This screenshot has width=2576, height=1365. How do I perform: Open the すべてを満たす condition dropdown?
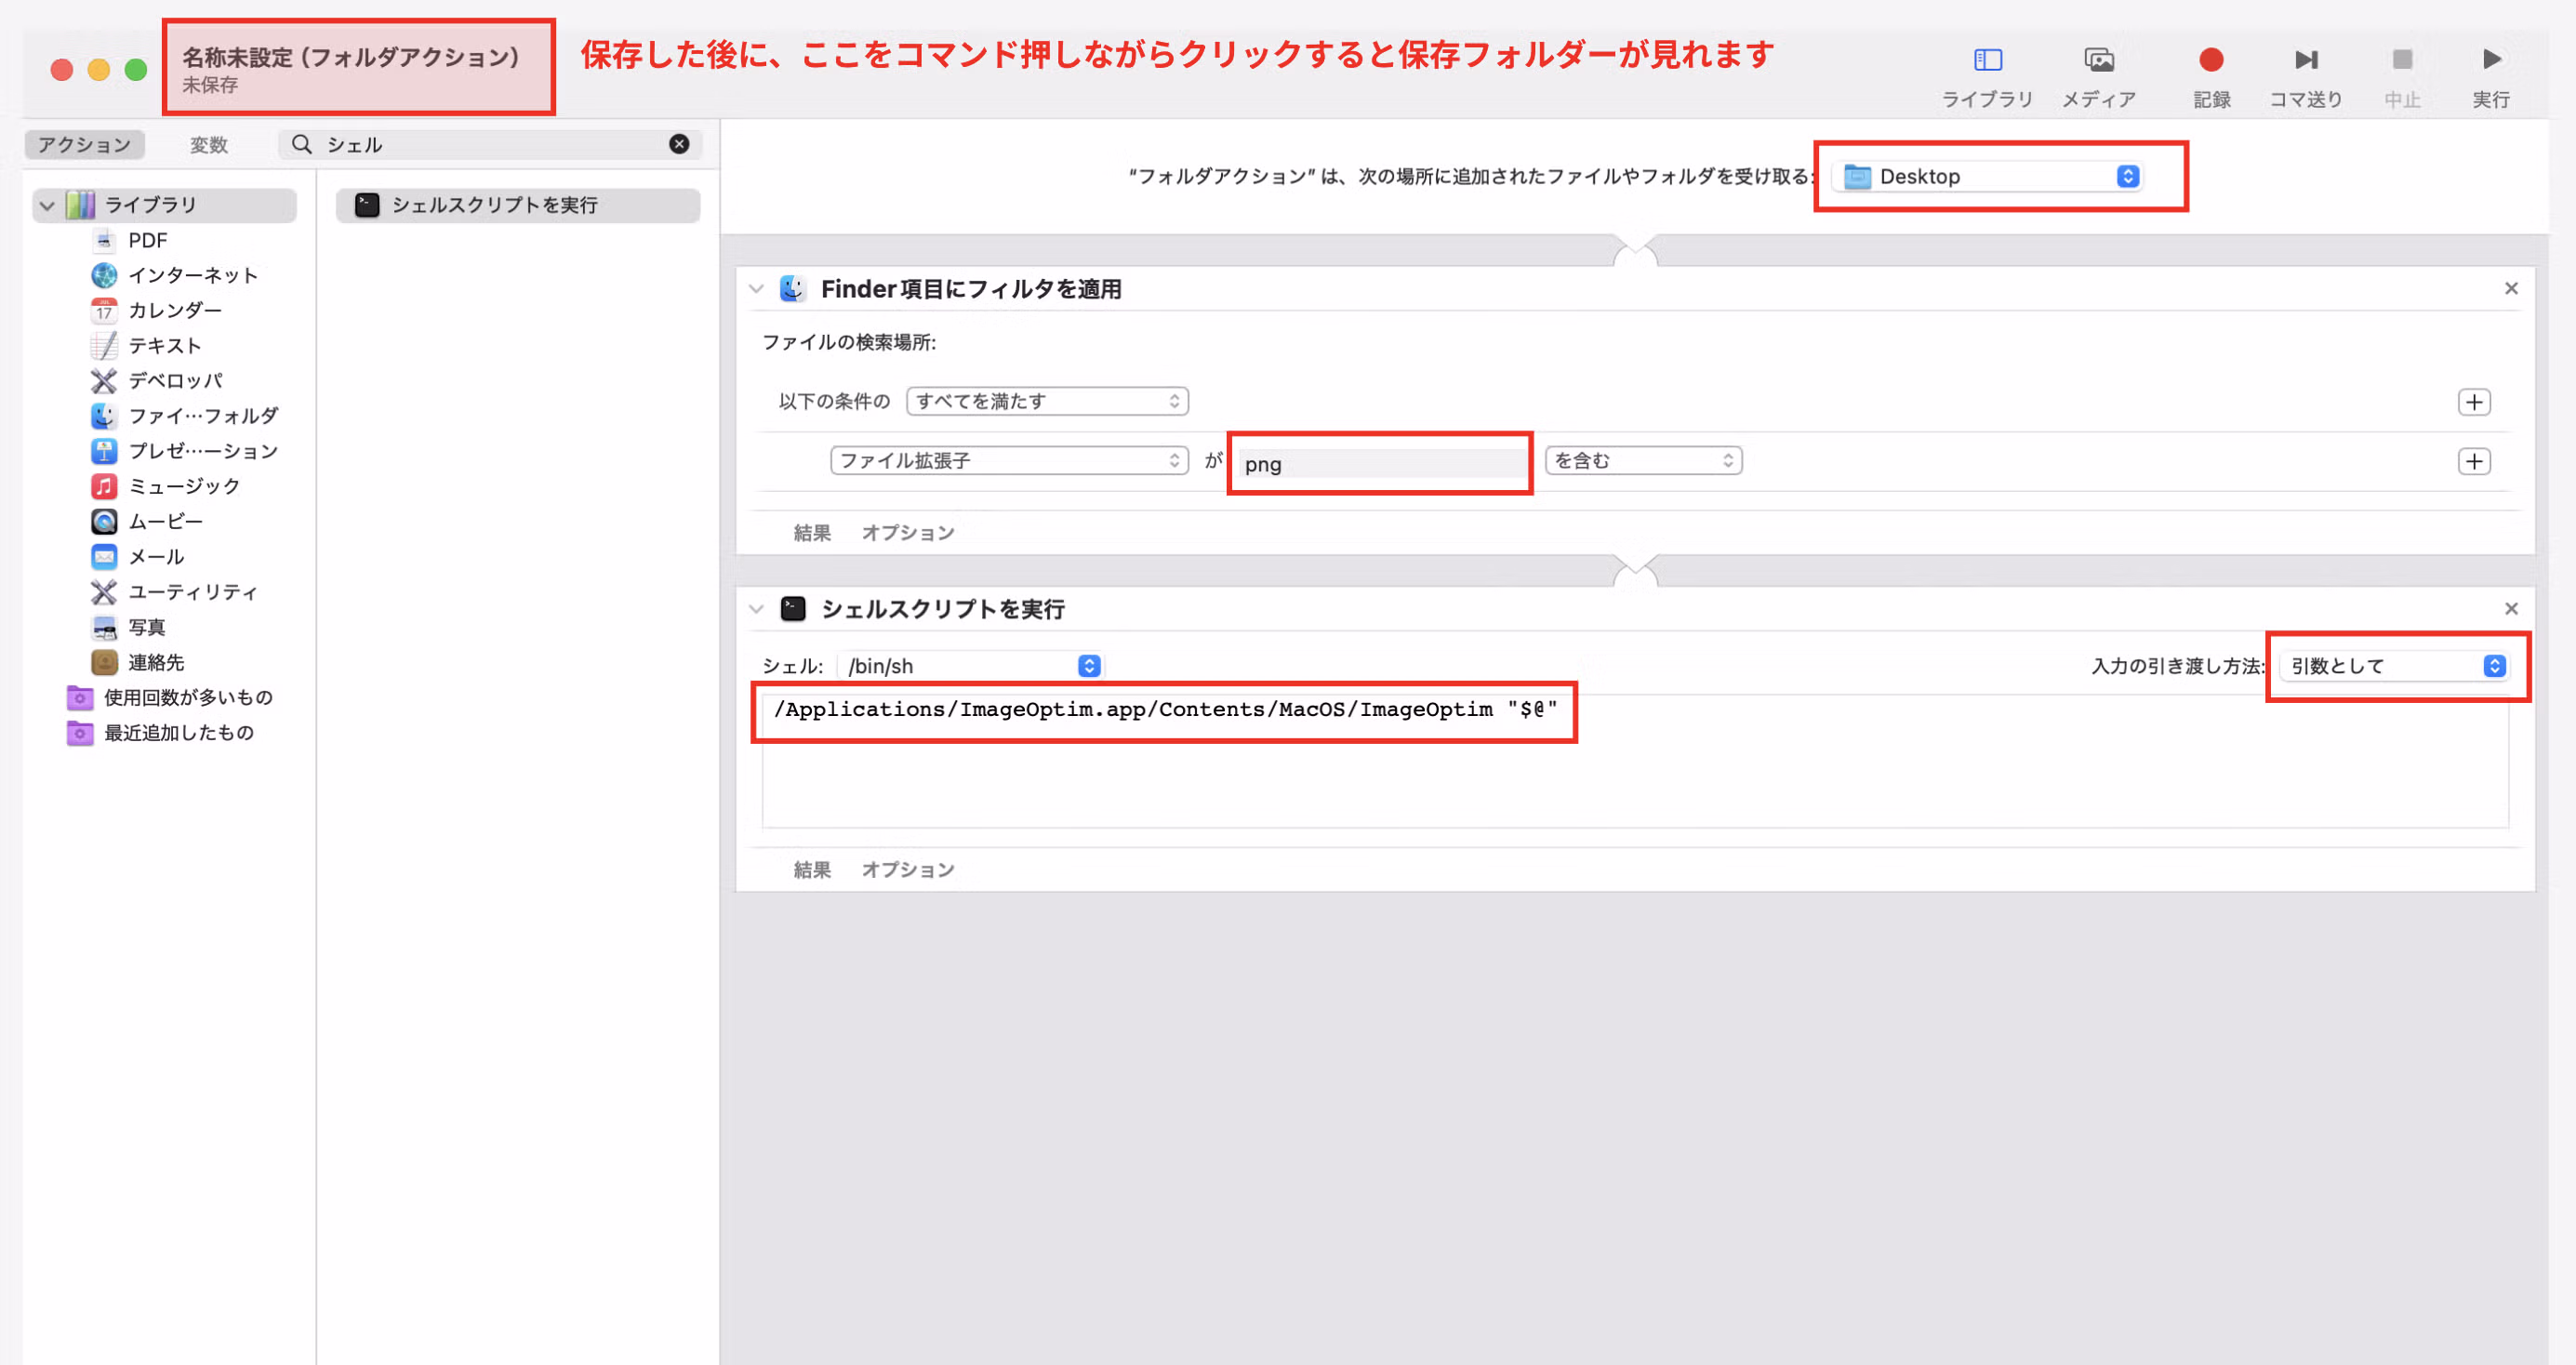pyautogui.click(x=1047, y=401)
